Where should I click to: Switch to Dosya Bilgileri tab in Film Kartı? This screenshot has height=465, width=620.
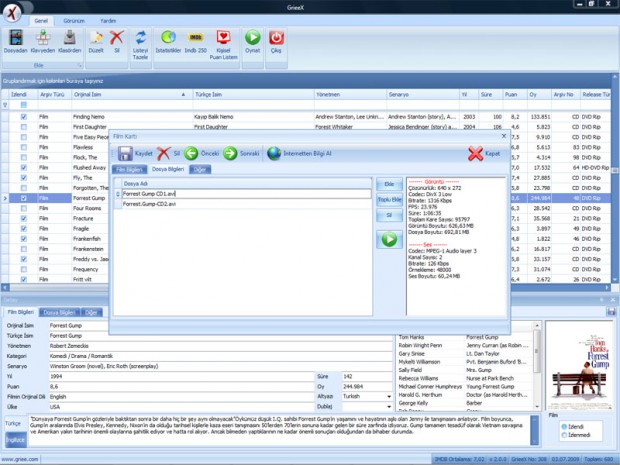168,169
